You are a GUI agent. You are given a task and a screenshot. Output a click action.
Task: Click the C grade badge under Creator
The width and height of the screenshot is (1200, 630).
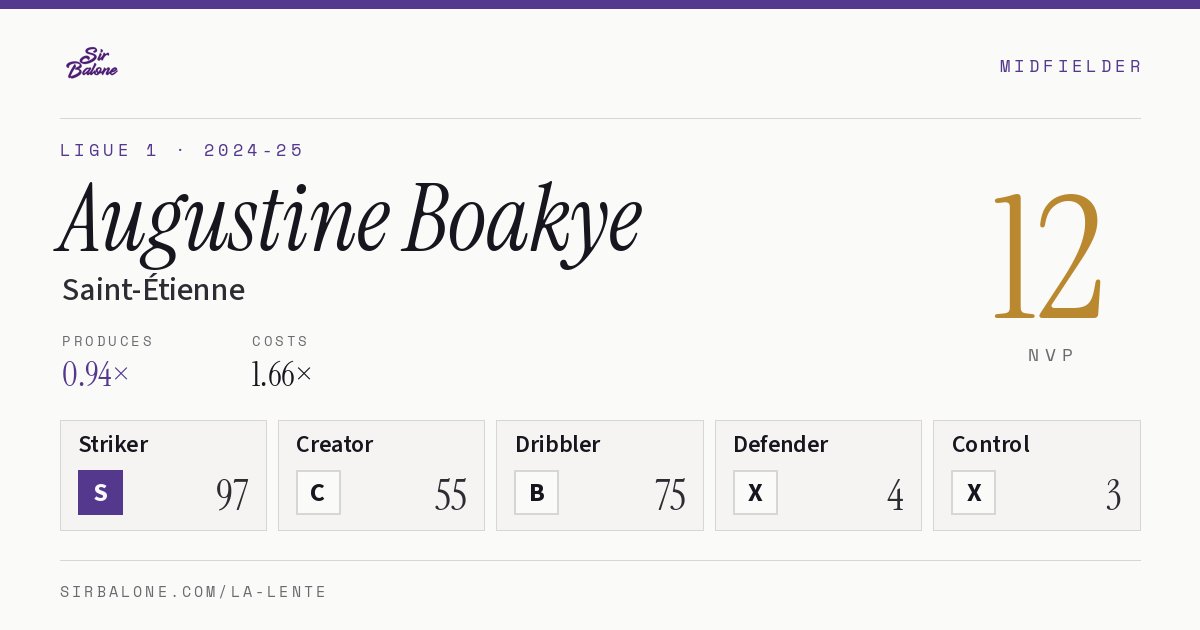click(x=318, y=493)
